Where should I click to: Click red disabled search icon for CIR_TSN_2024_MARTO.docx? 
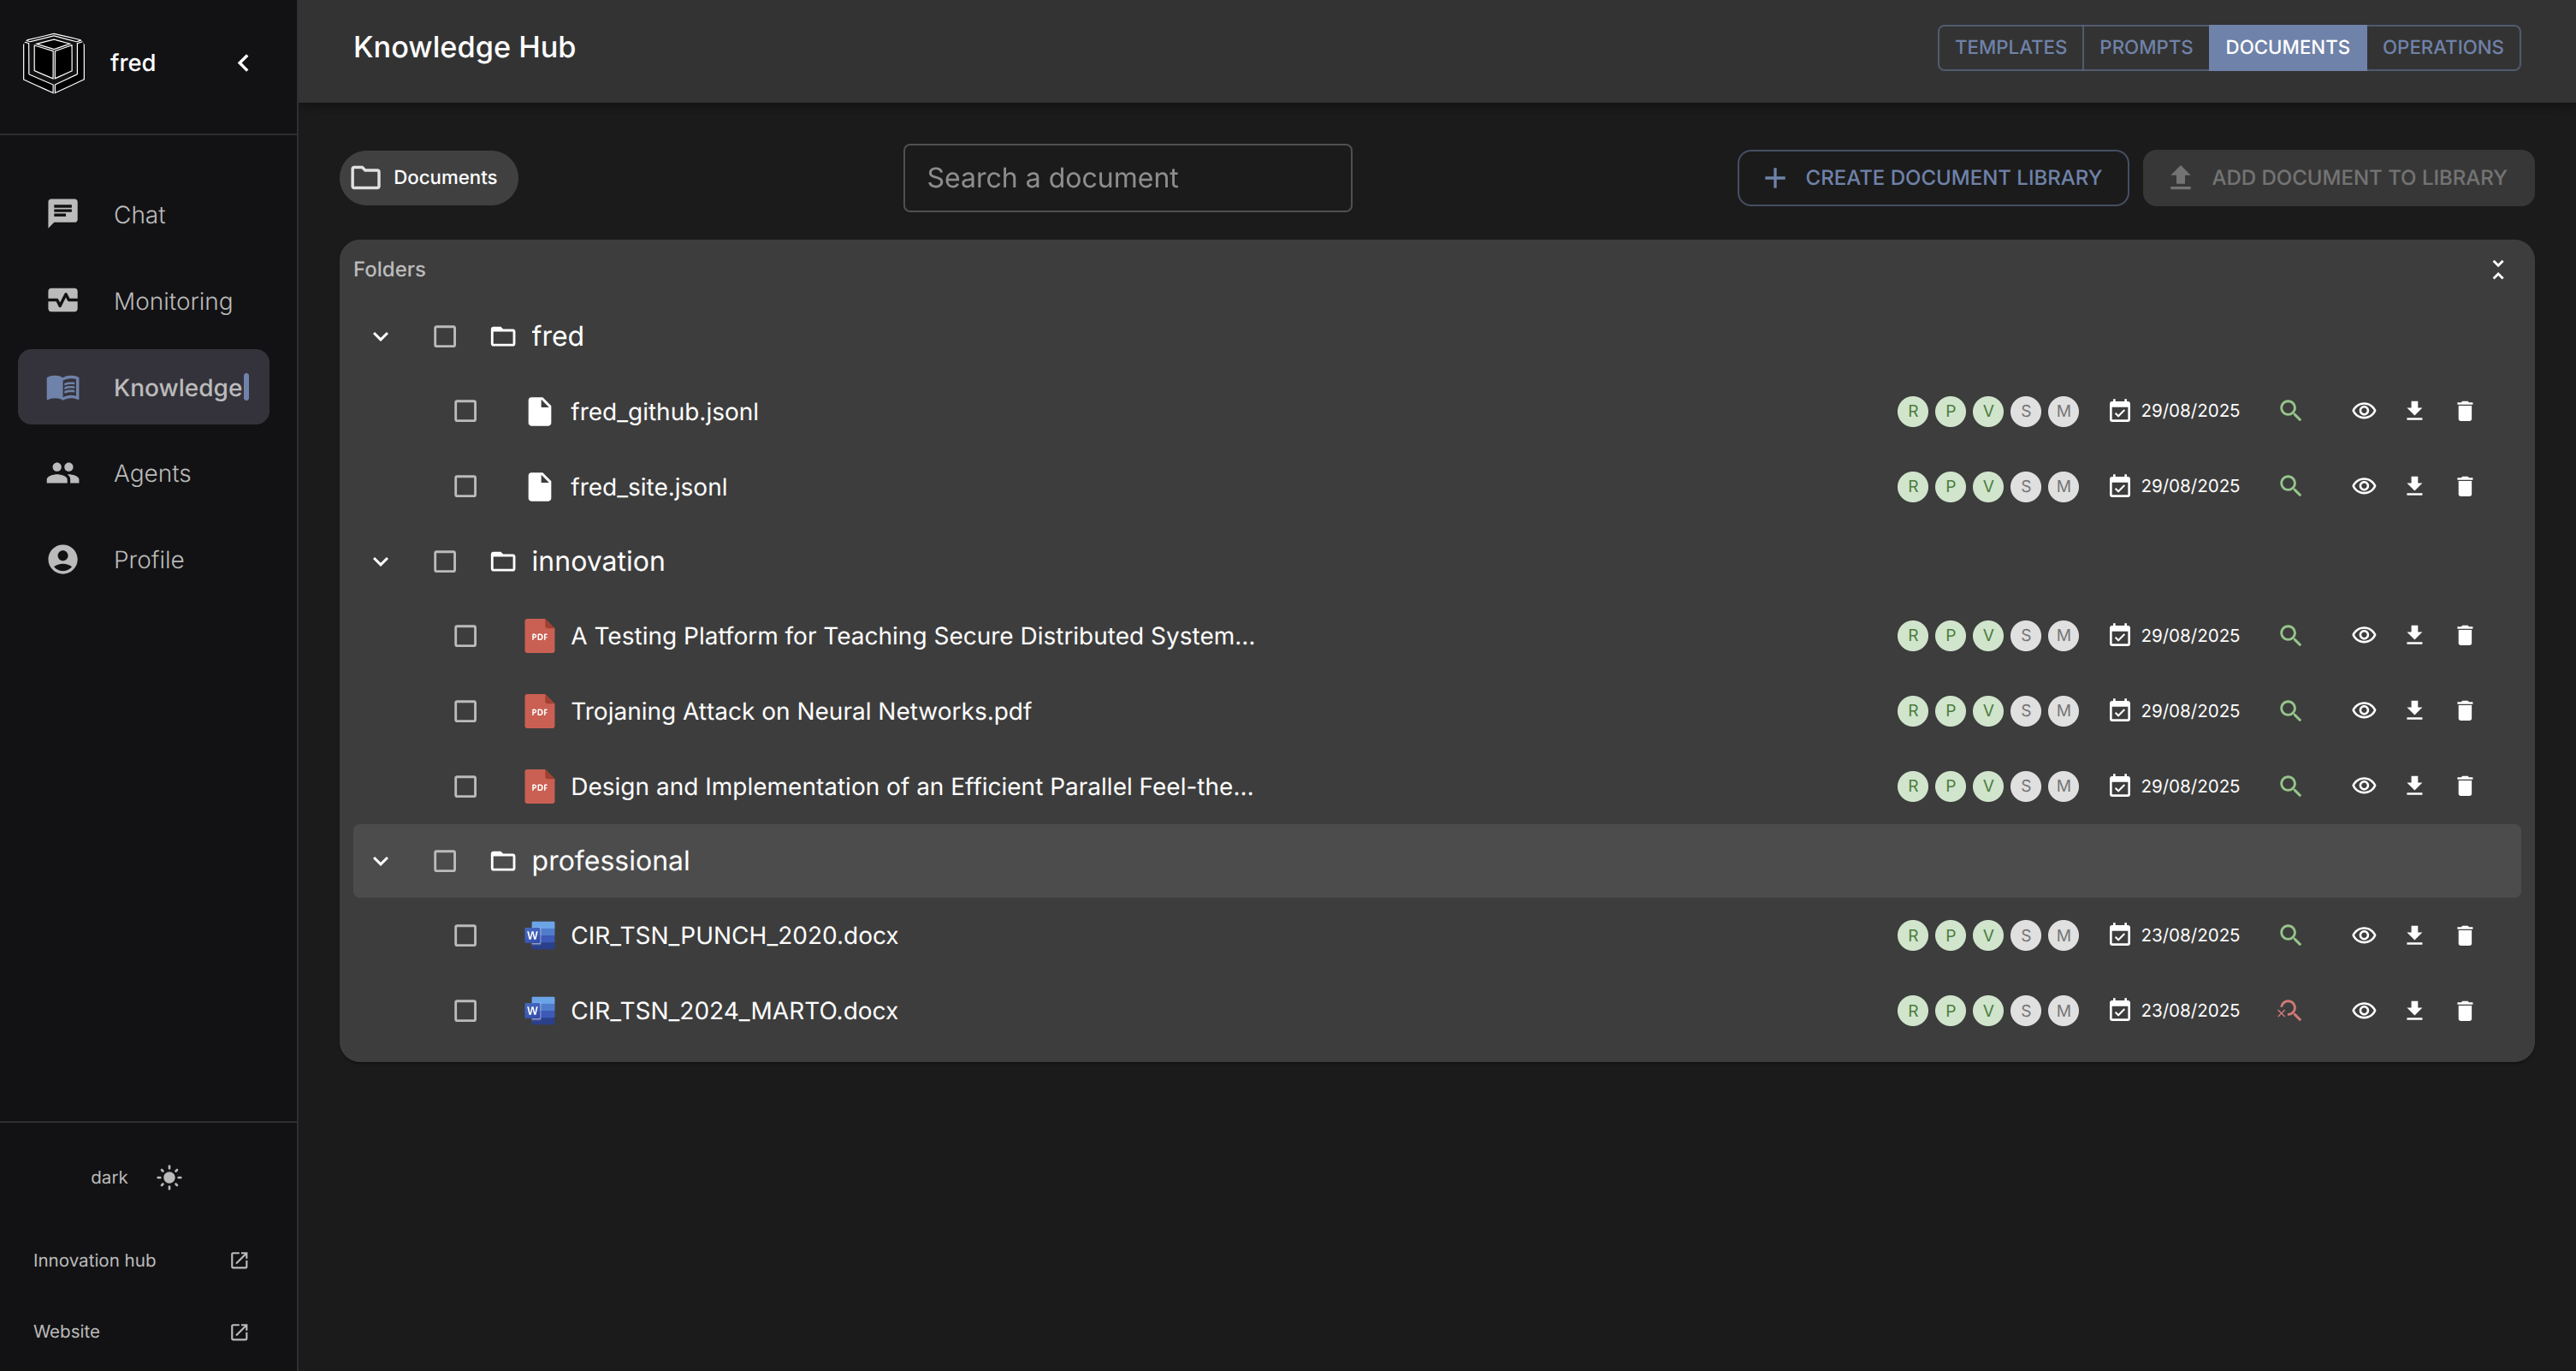point(2290,1011)
